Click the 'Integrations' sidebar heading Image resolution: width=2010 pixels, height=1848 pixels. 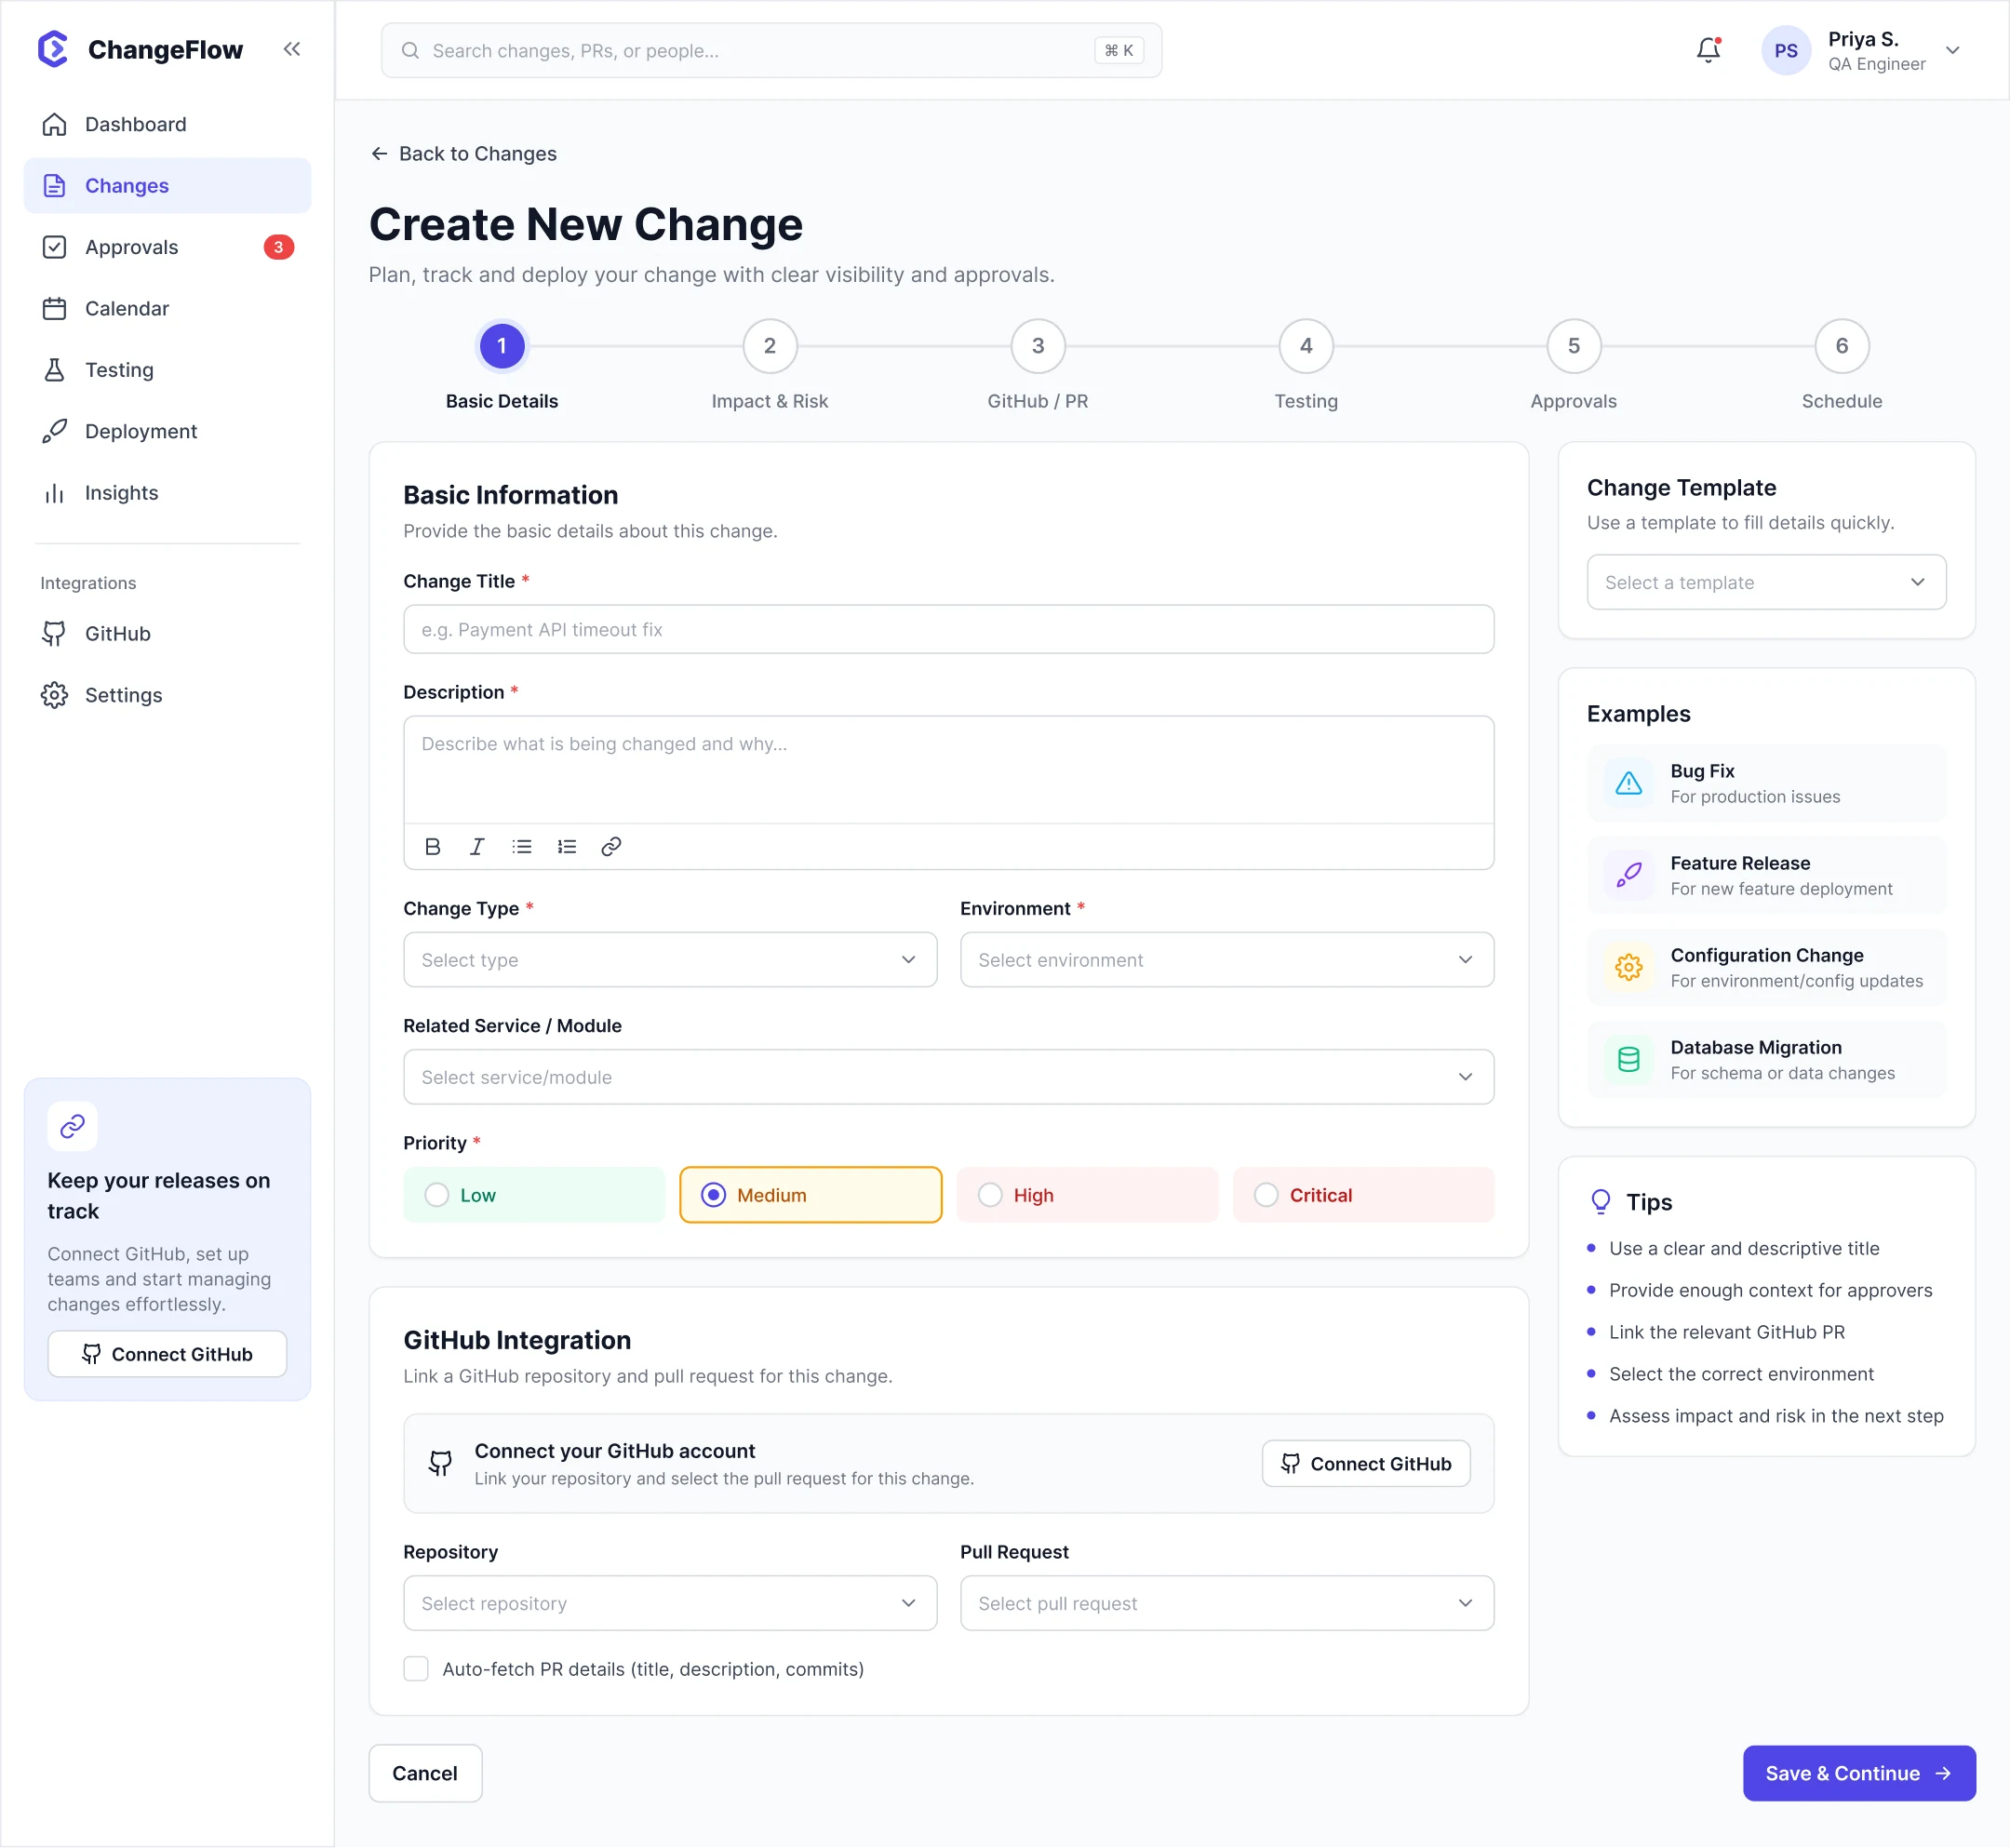coord(88,583)
